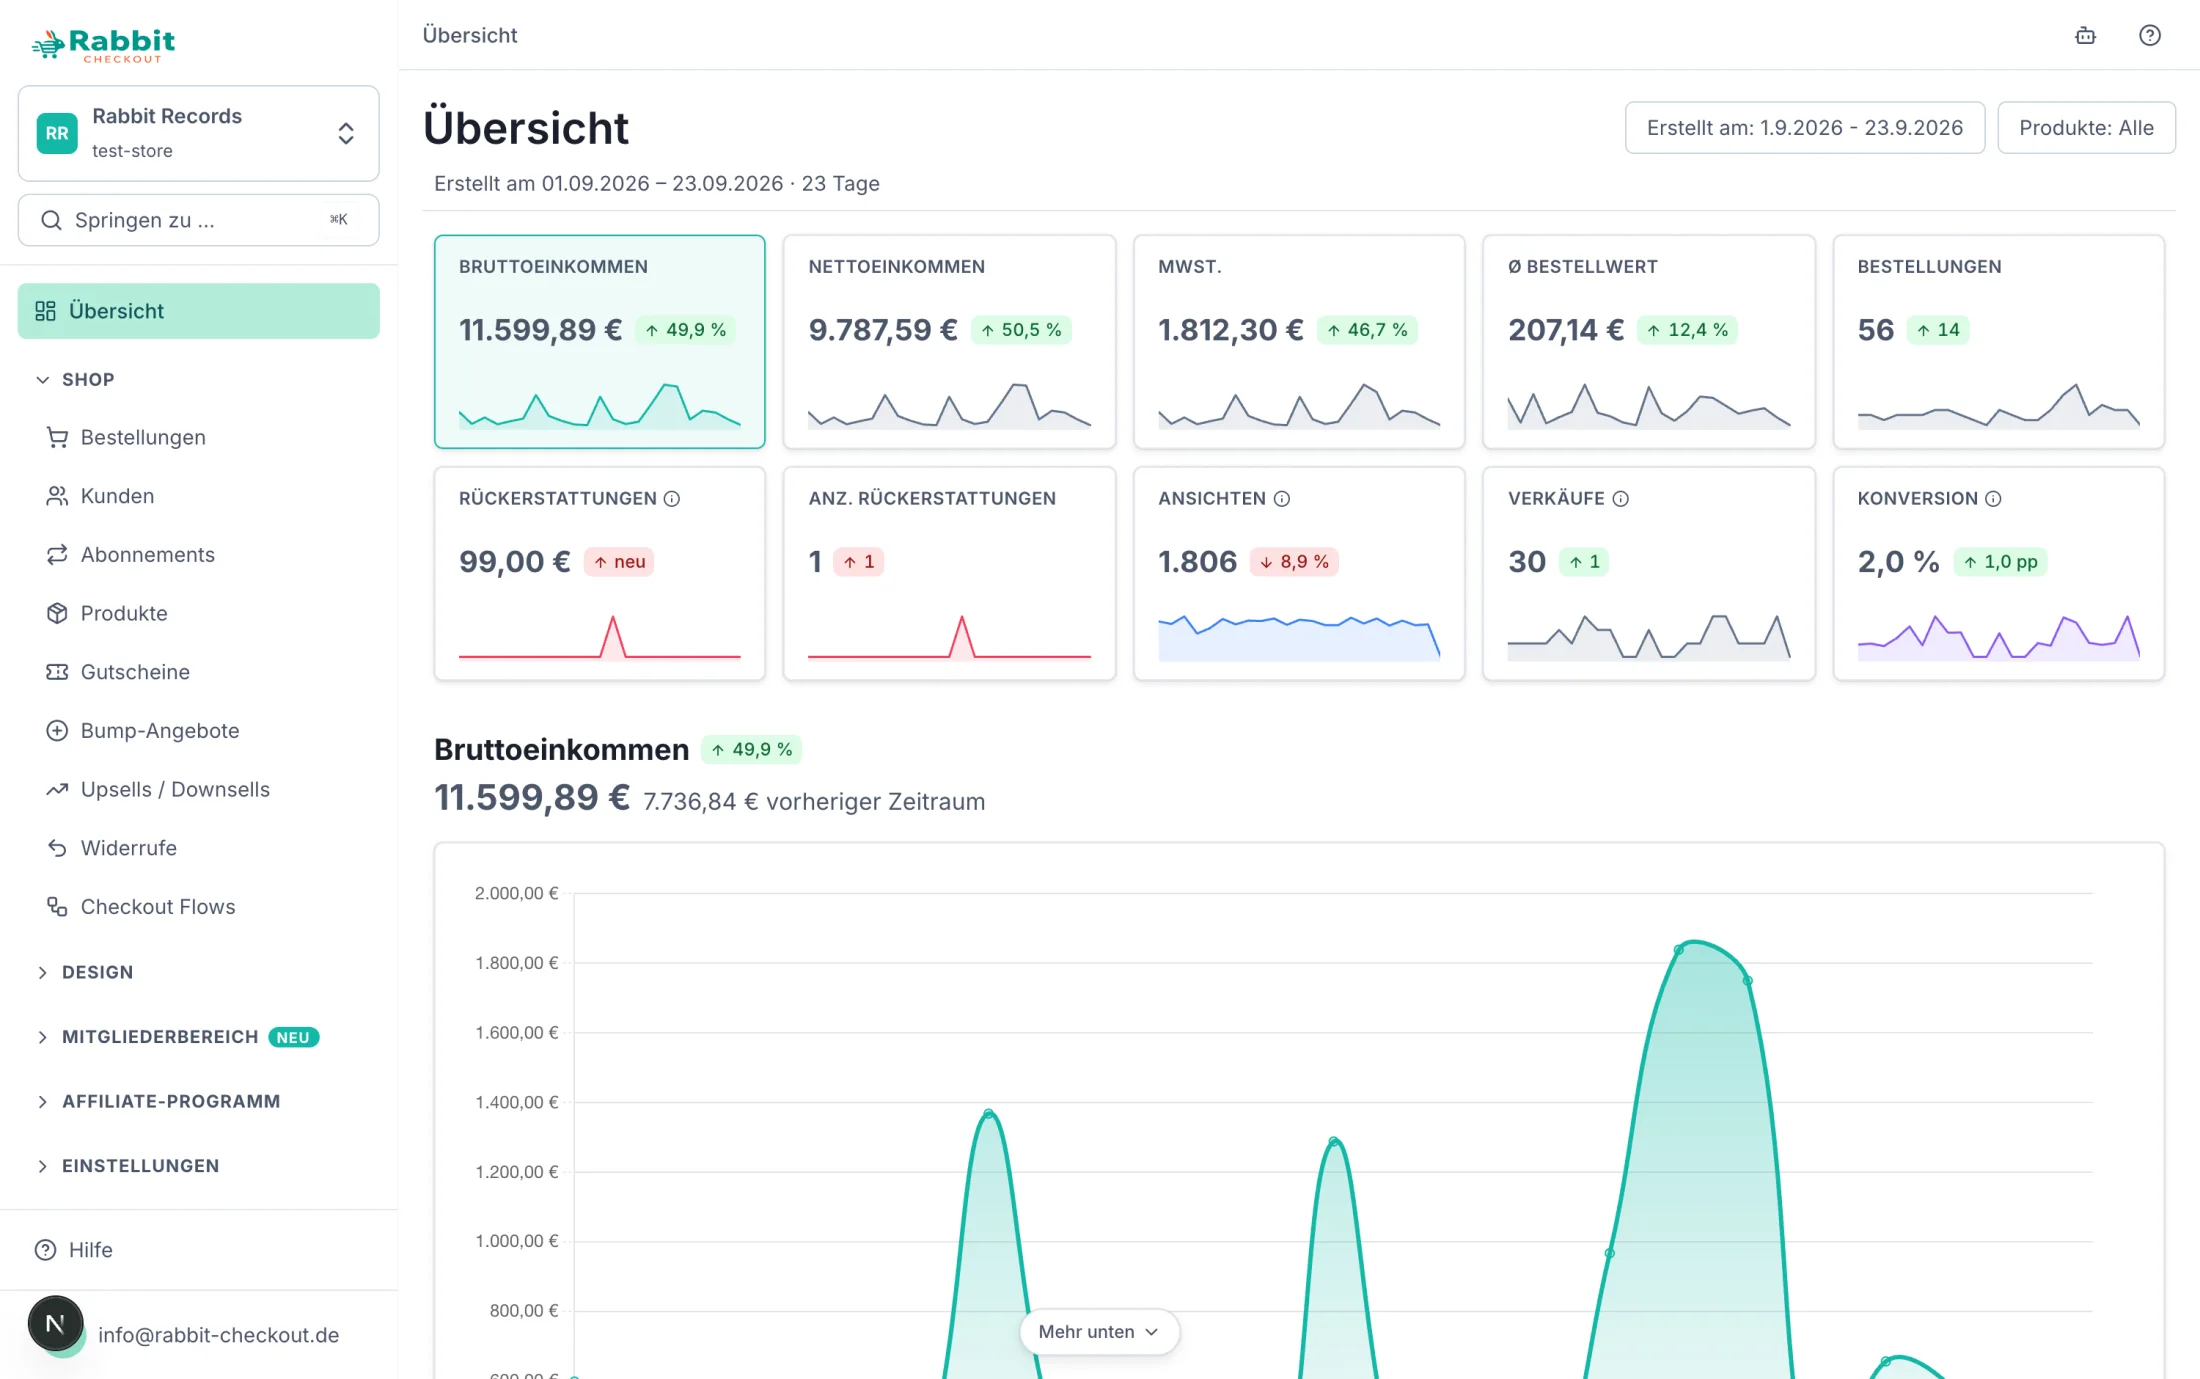This screenshot has width=2200, height=1379.
Task: Click the Mehr unten button
Action: click(x=1099, y=1332)
